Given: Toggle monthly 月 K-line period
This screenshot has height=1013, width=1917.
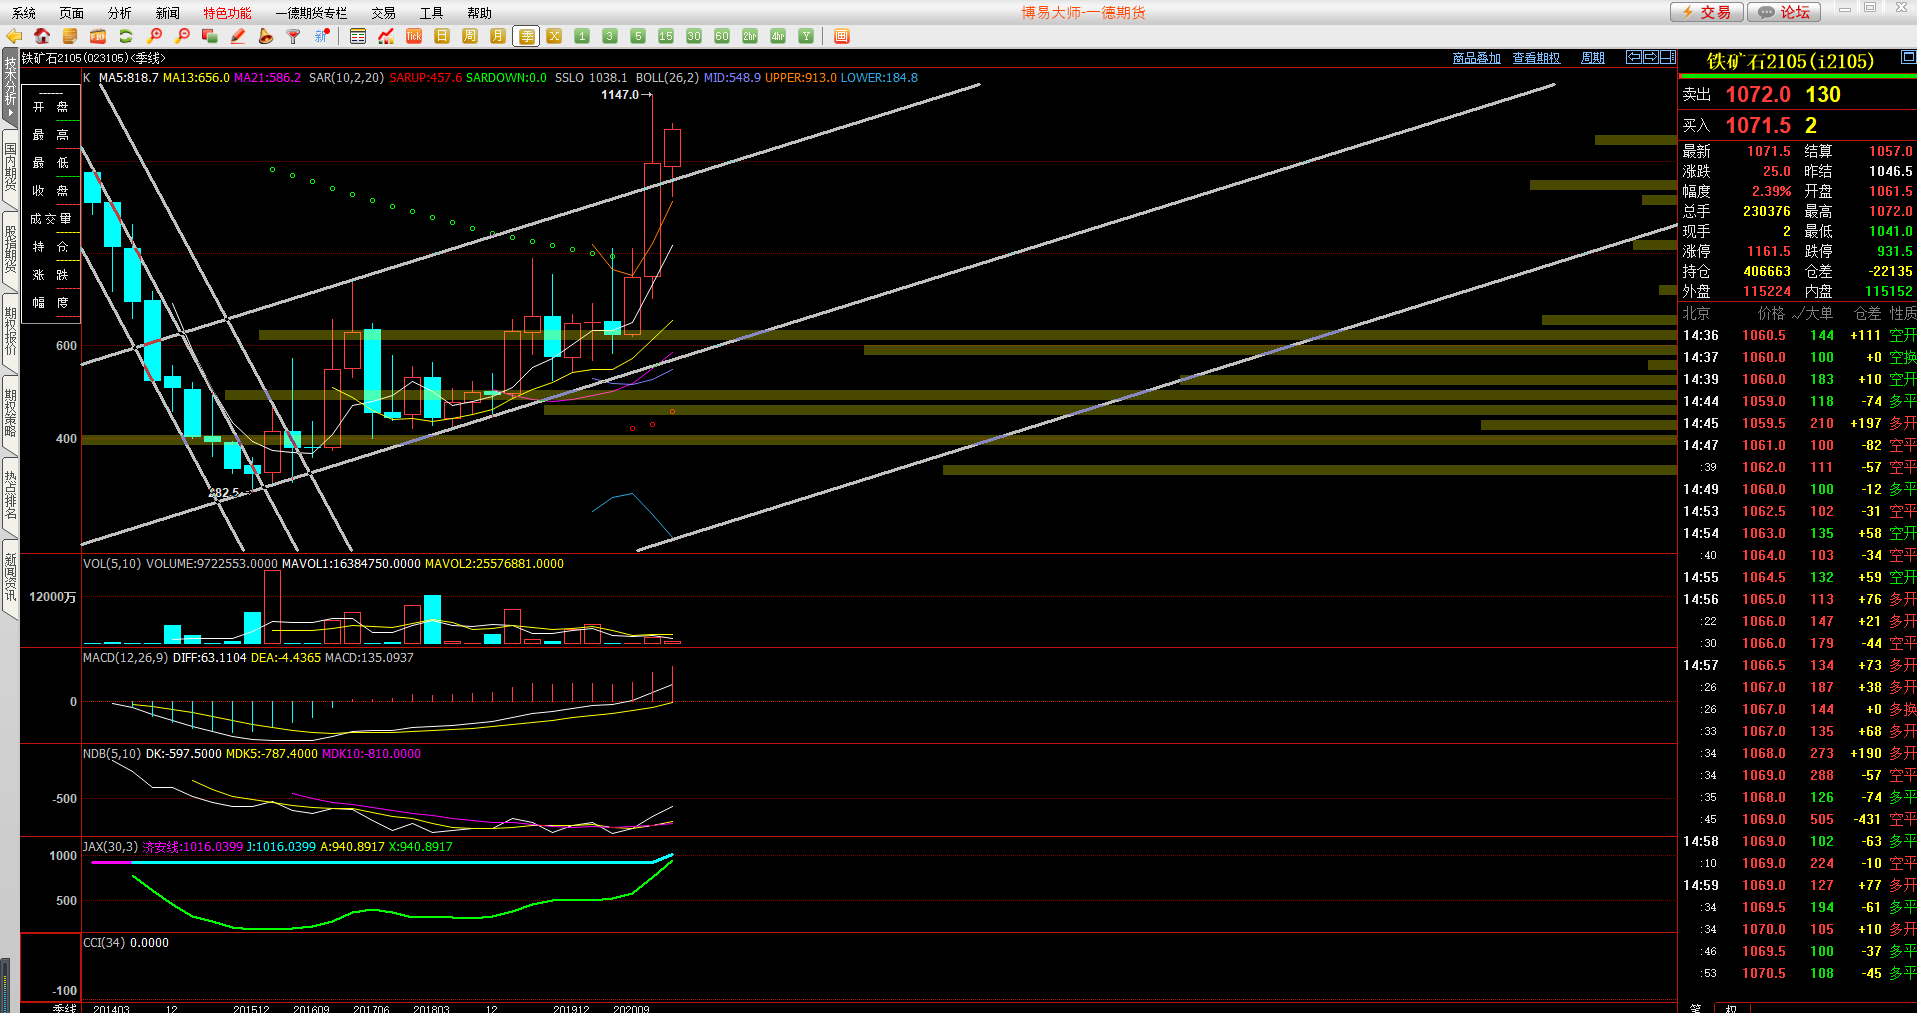Looking at the screenshot, I should [498, 36].
